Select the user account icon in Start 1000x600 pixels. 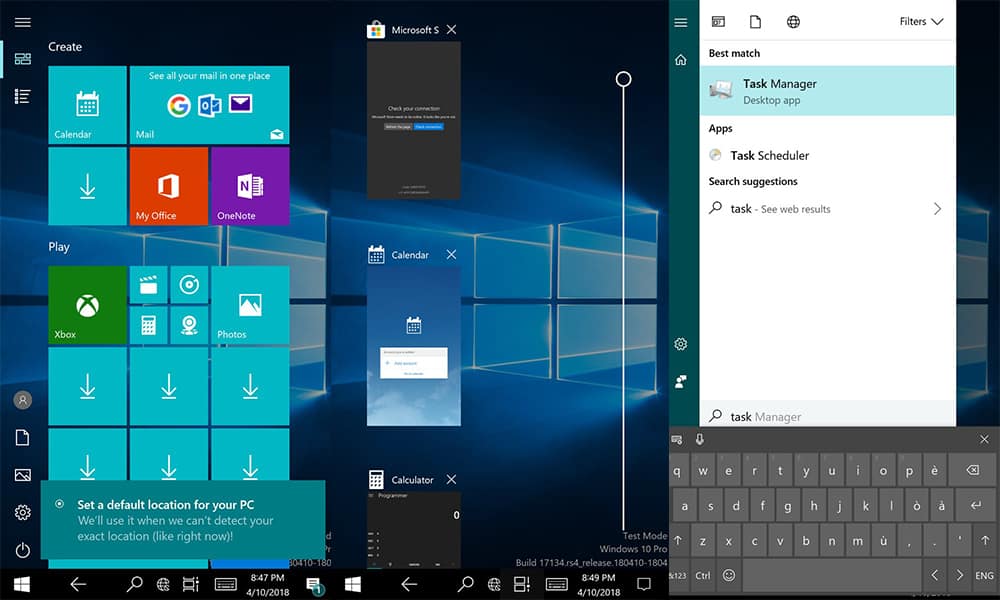[22, 399]
